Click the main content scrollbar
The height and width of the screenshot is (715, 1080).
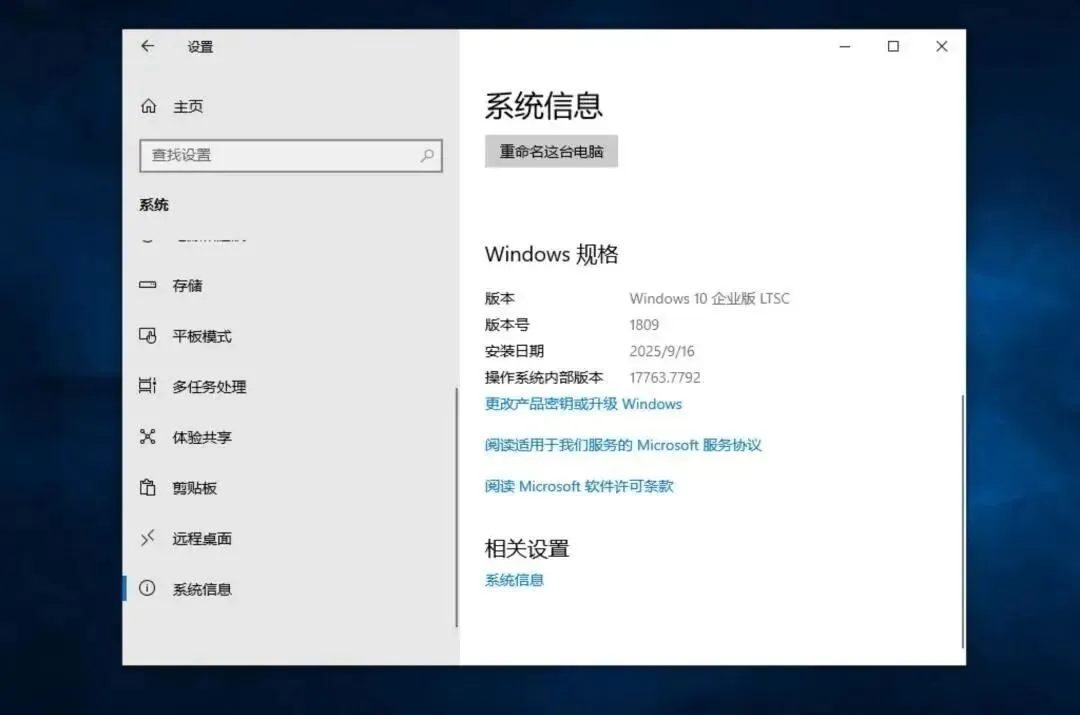962,521
